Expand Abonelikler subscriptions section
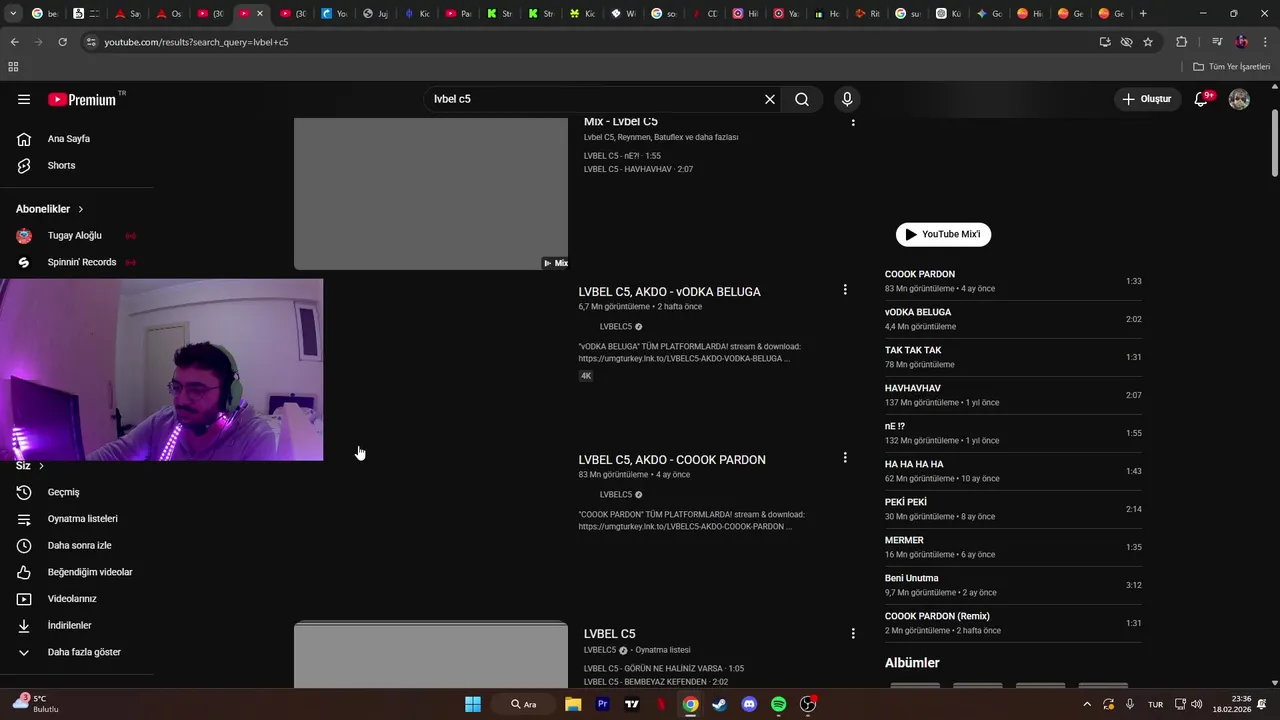Viewport: 1280px width, 720px height. tap(50, 209)
